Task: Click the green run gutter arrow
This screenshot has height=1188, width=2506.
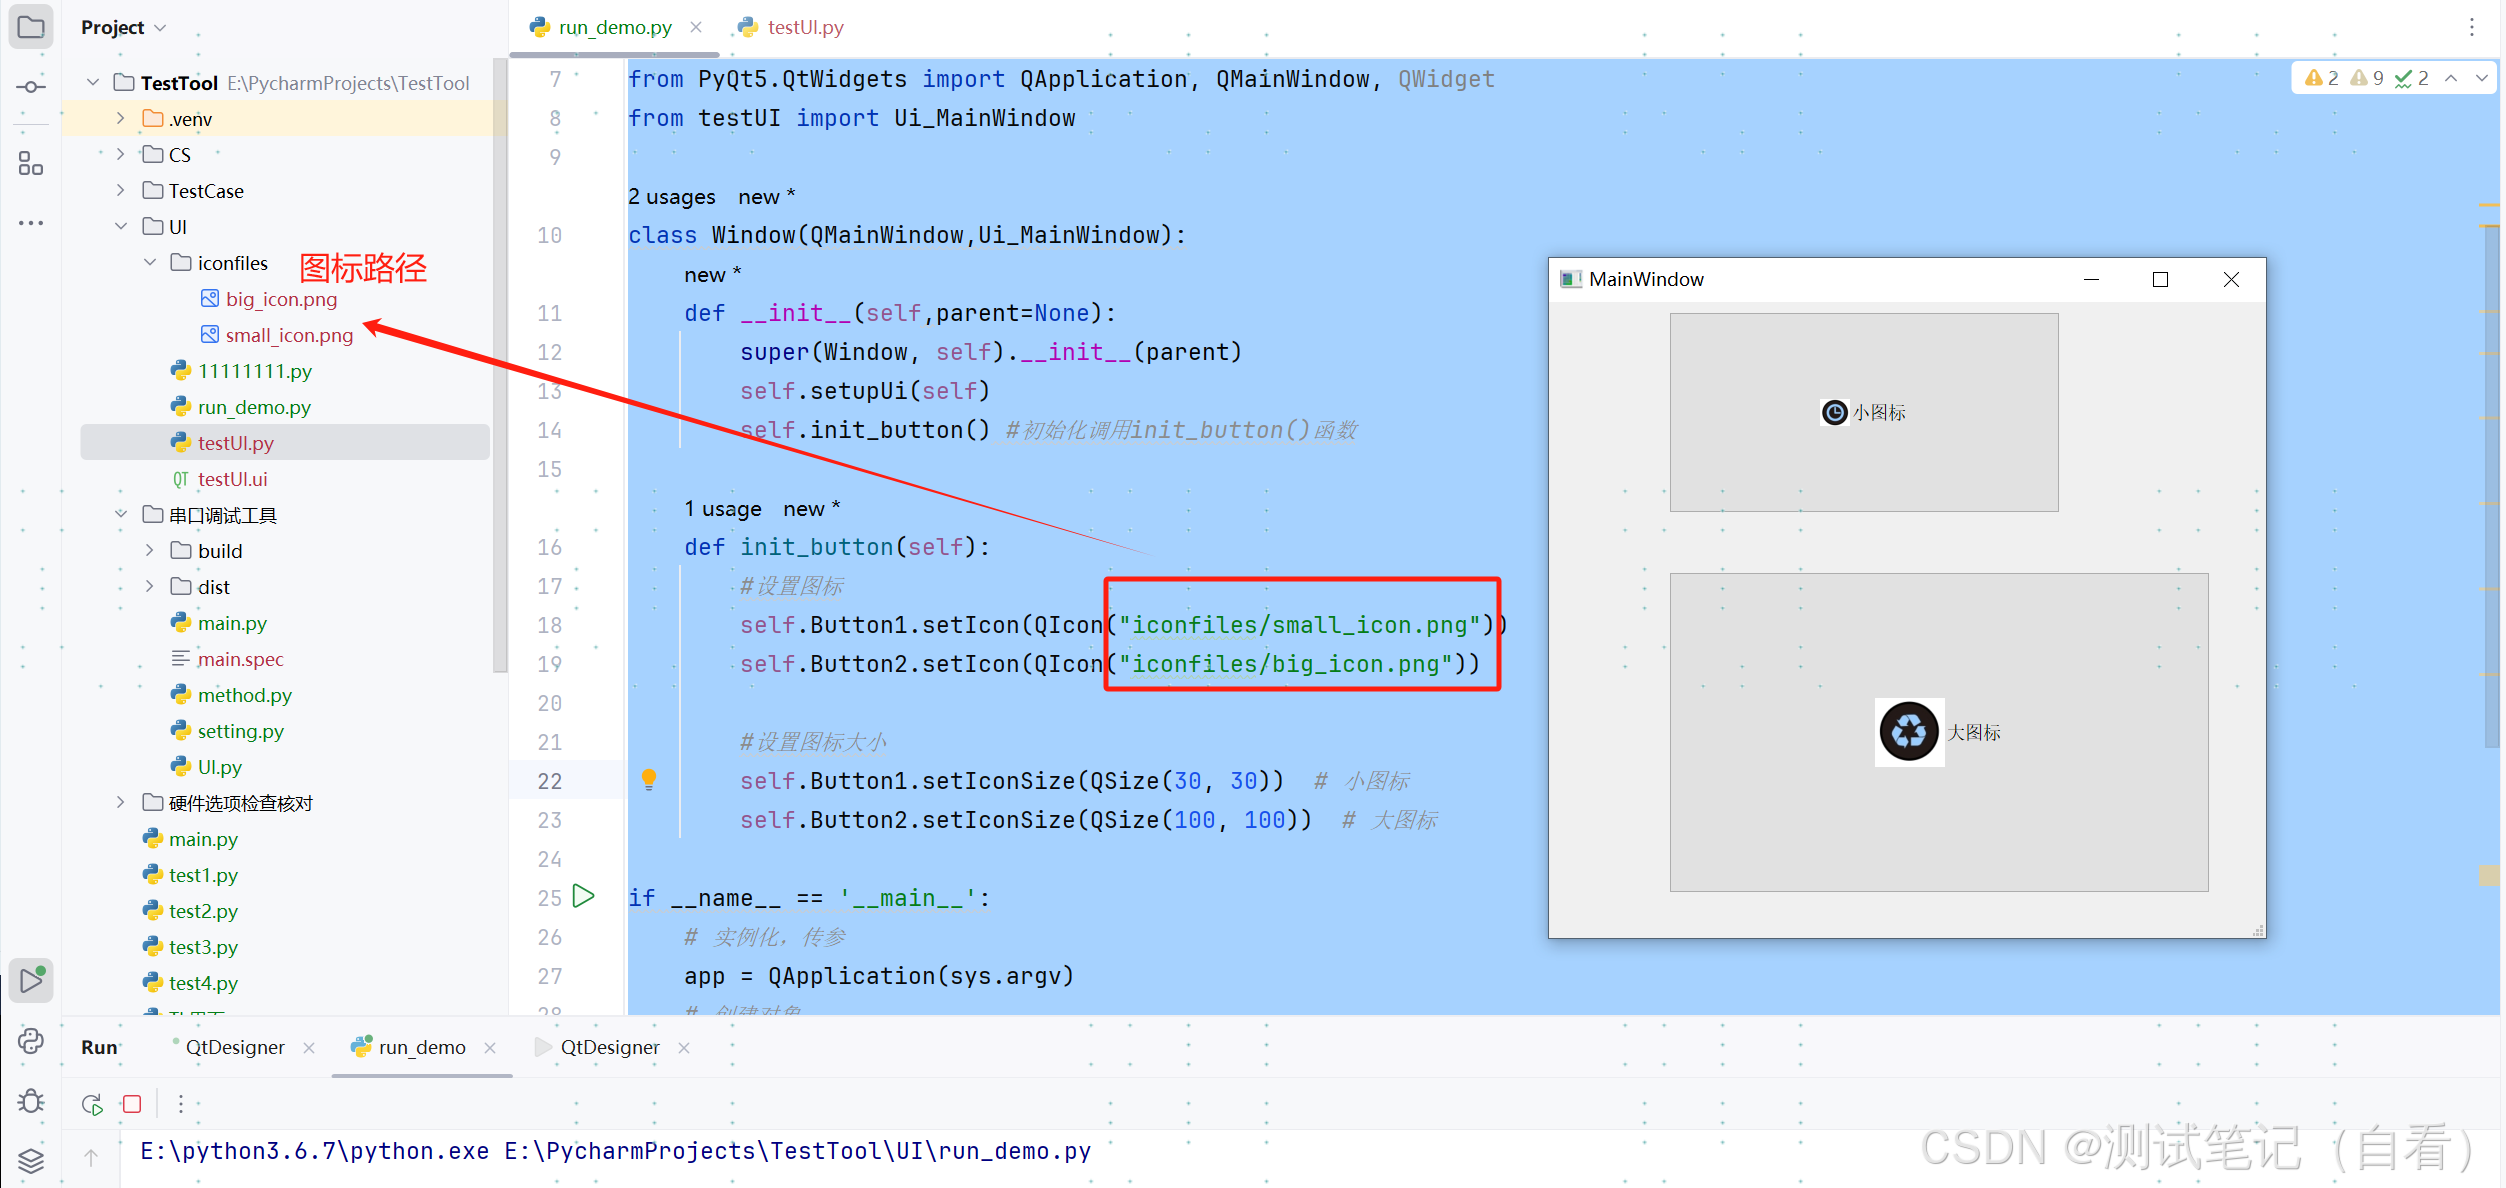Action: click(584, 896)
